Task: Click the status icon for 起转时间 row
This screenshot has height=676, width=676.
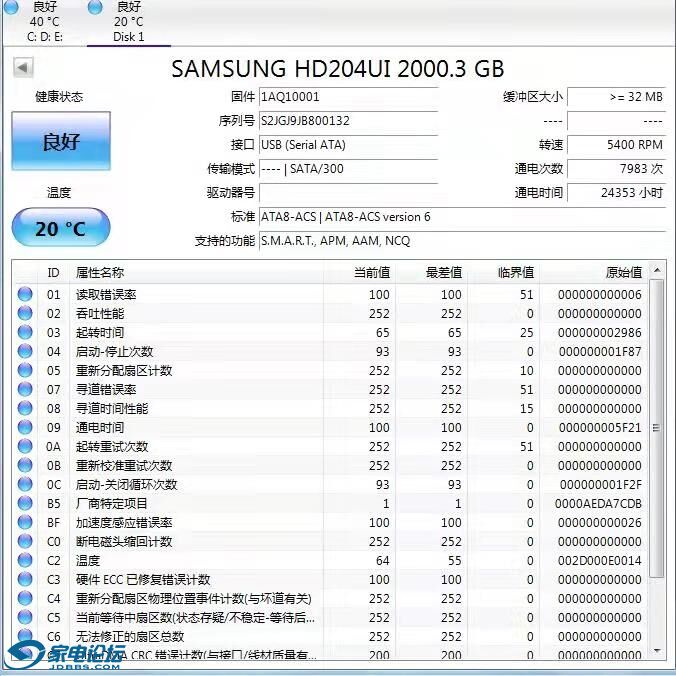Action: point(25,332)
